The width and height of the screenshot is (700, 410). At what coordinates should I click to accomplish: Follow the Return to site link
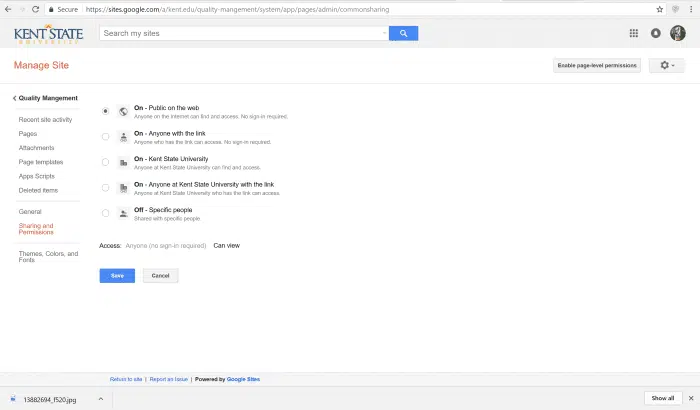pos(126,379)
